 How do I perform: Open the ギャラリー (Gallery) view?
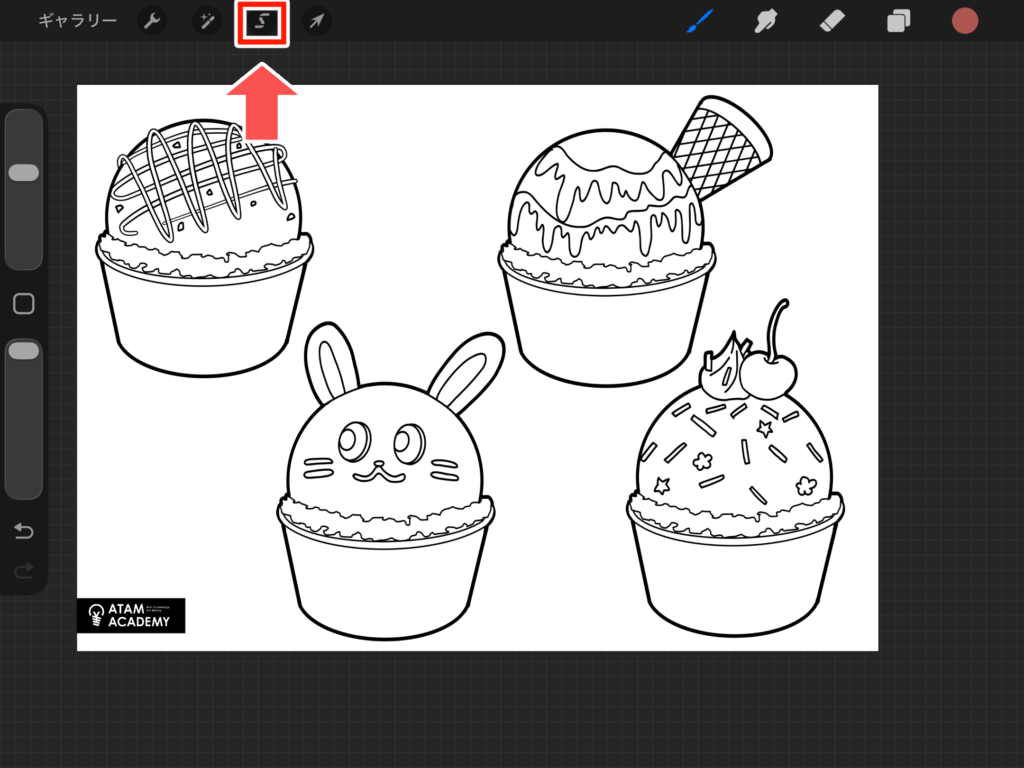[x=77, y=21]
